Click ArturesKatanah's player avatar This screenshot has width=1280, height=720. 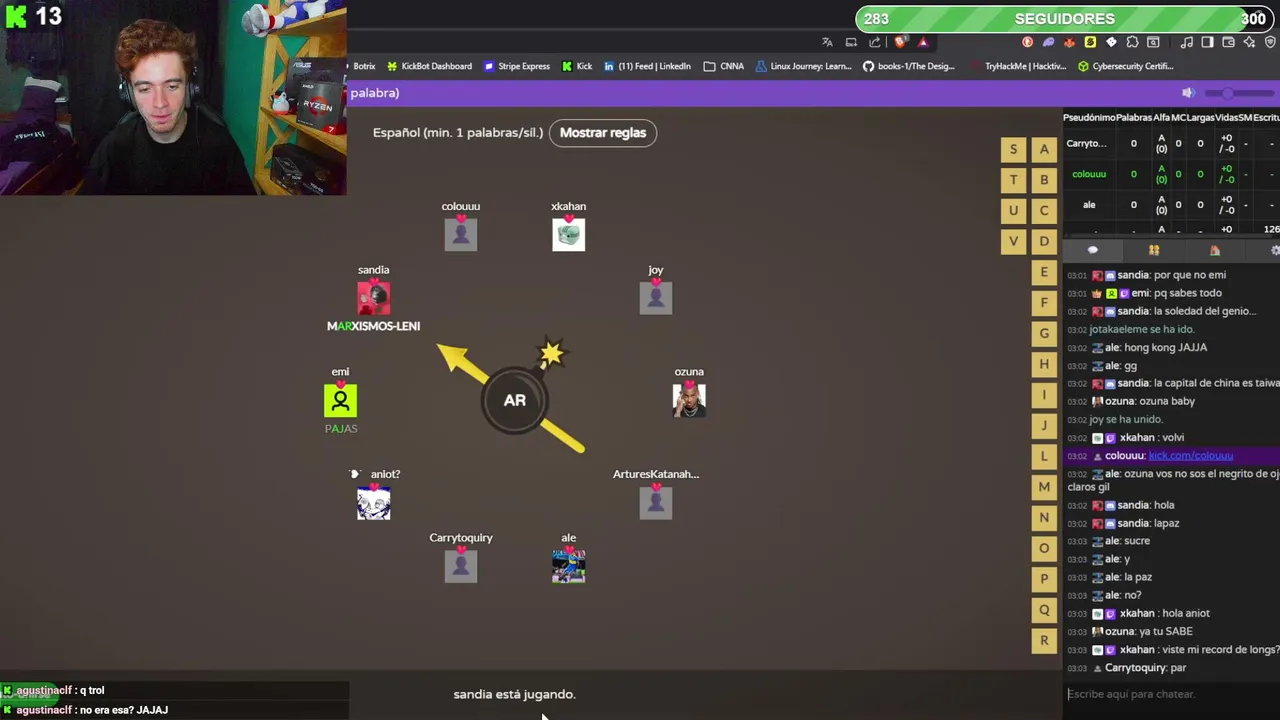pos(655,503)
